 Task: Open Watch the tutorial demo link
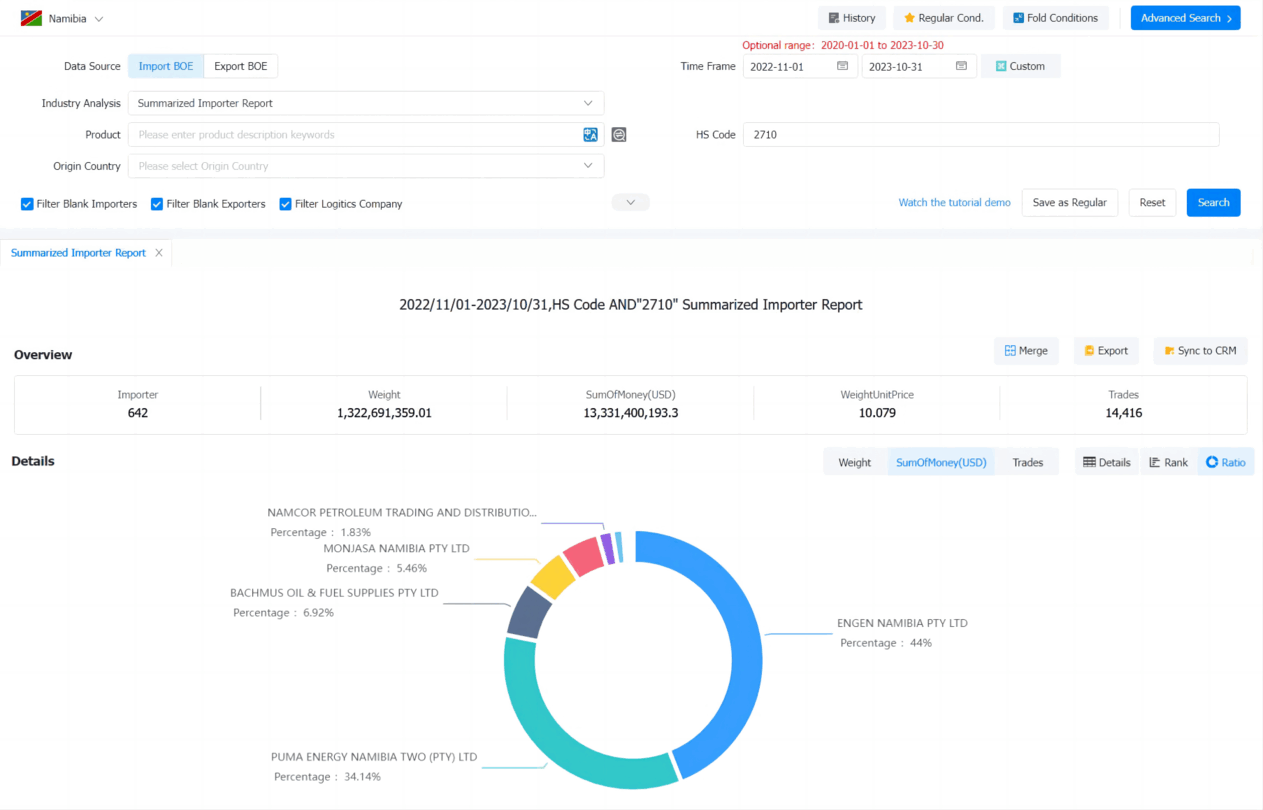[954, 202]
